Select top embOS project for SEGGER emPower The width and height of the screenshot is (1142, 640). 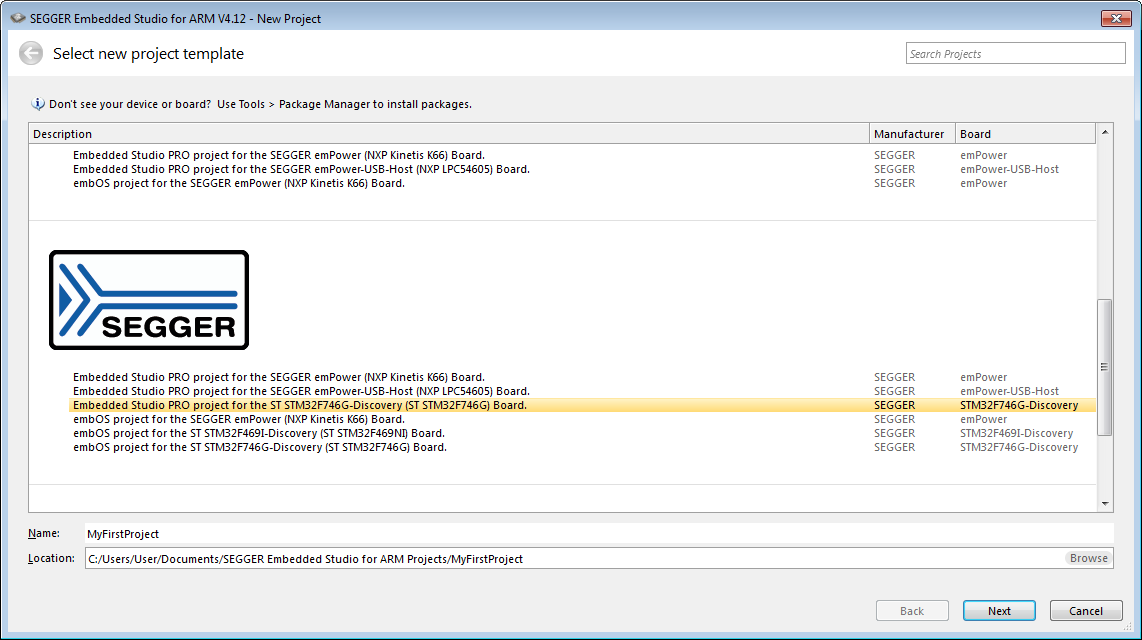(582, 183)
